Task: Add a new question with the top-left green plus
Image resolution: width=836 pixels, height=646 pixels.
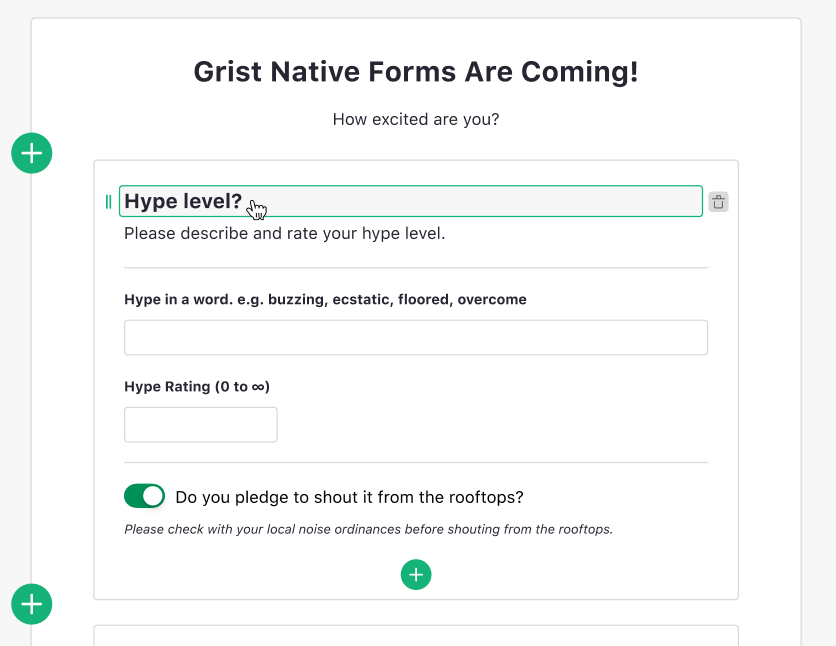Action: (x=31, y=153)
